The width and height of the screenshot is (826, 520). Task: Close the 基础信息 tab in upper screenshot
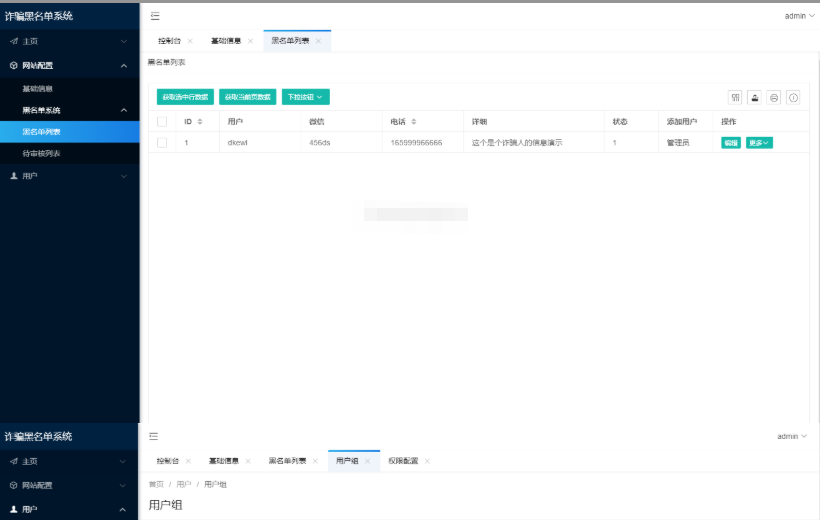250,41
